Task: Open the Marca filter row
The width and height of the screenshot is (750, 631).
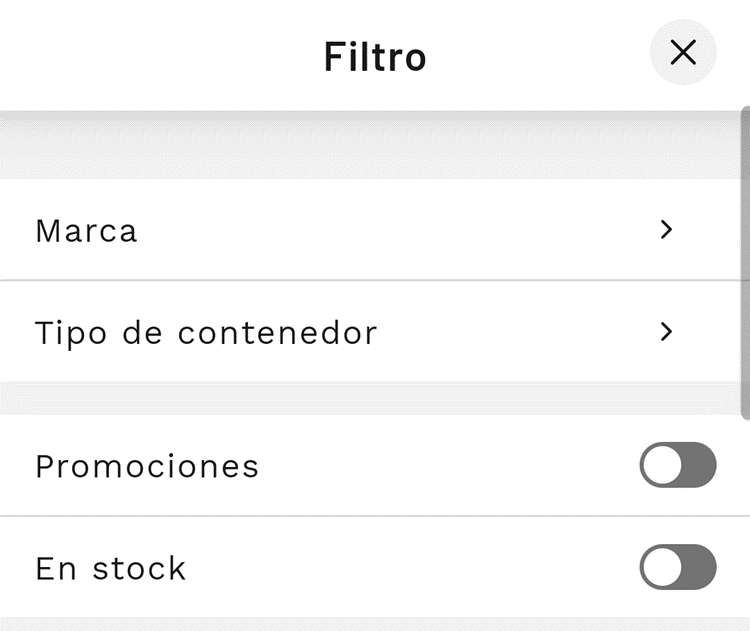Action: [370, 230]
